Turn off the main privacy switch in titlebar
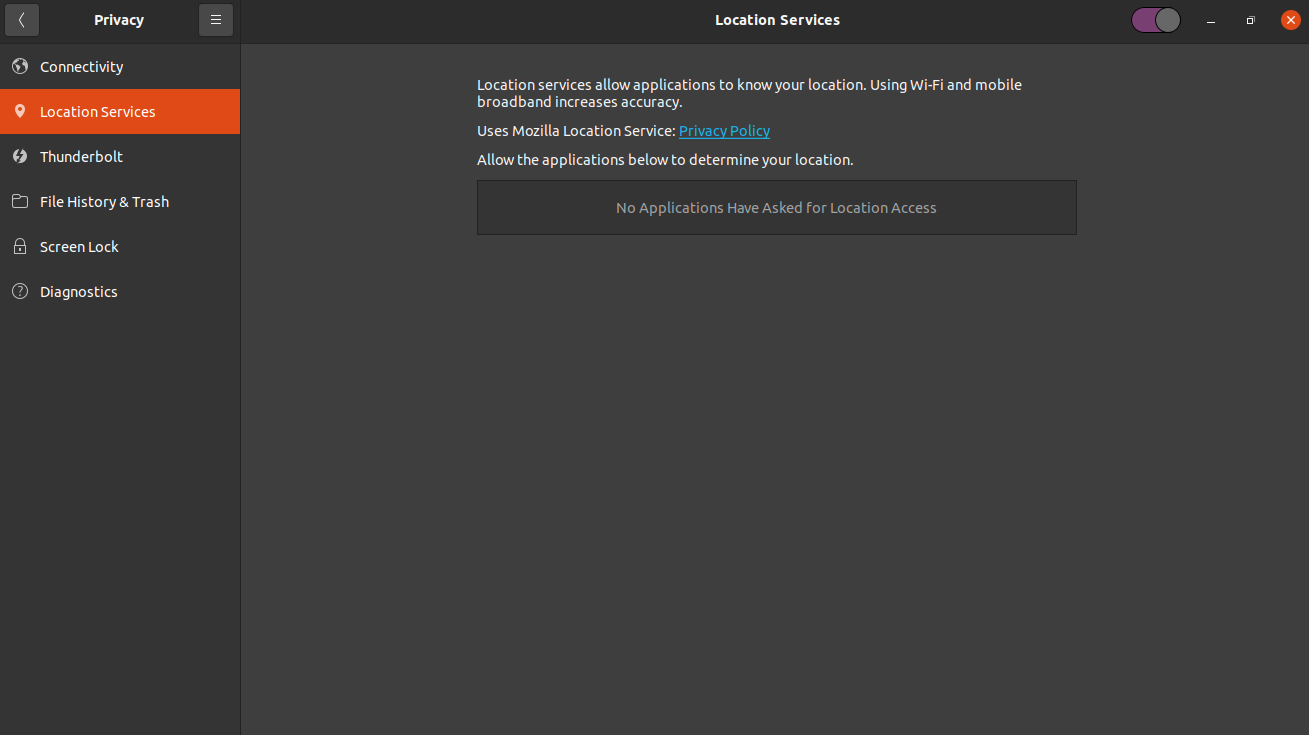 [x=1155, y=19]
